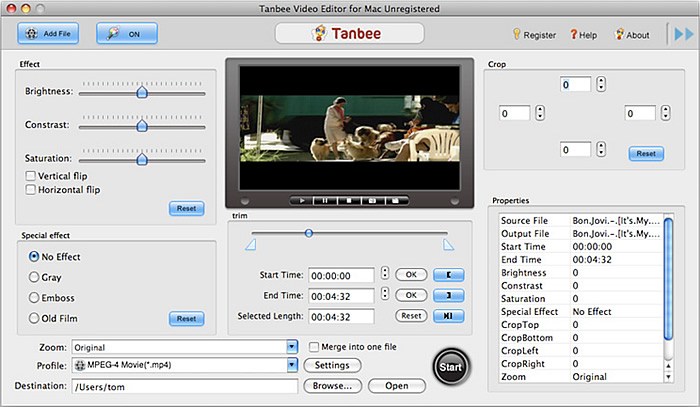Click the Properties scroll up arrow
The height and width of the screenshot is (407, 700).
tap(668, 366)
